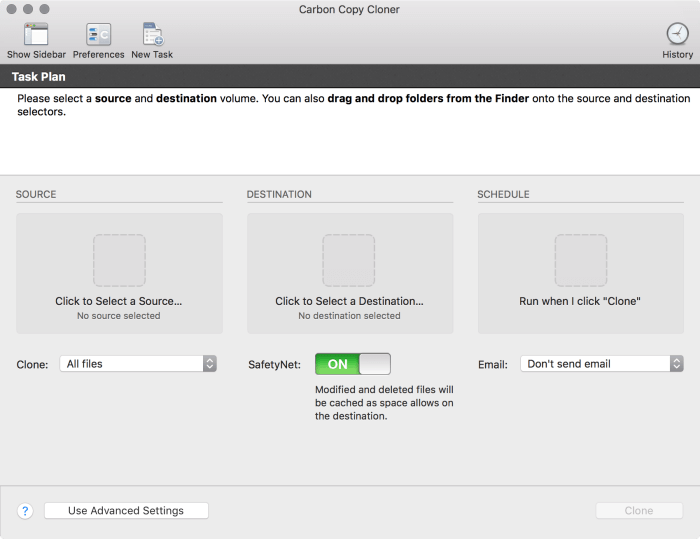Viewport: 700px width, 539px height.
Task: Open the help question mark button
Action: pyautogui.click(x=25, y=510)
